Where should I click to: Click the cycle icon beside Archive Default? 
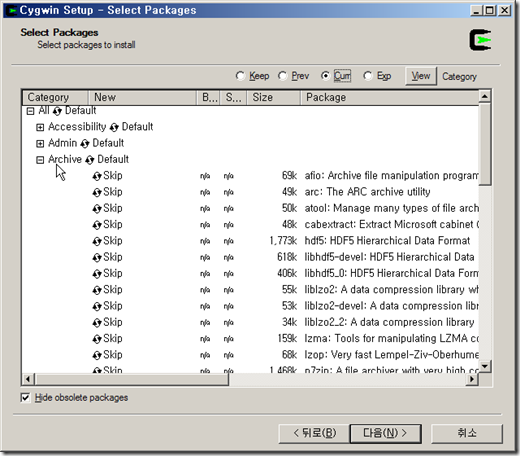pyautogui.click(x=89, y=160)
